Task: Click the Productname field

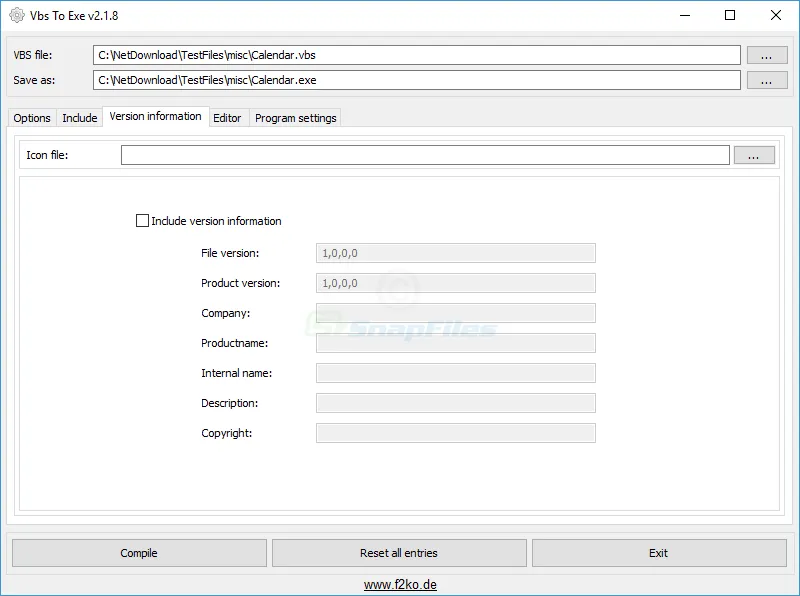Action: [456, 343]
